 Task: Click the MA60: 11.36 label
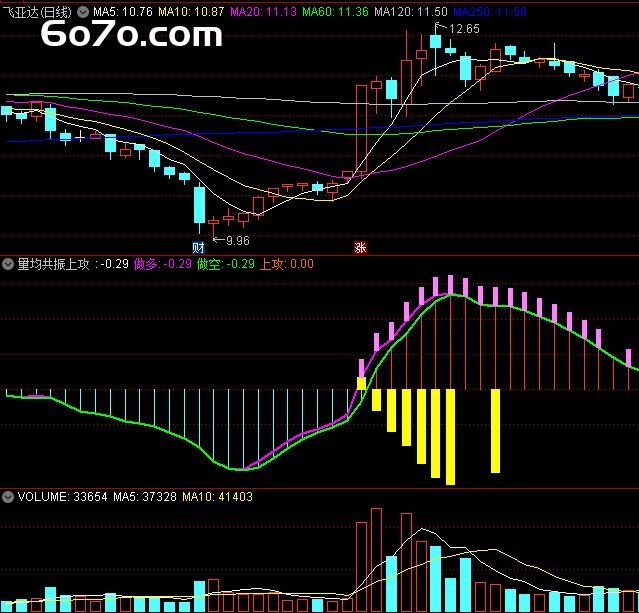(335, 12)
